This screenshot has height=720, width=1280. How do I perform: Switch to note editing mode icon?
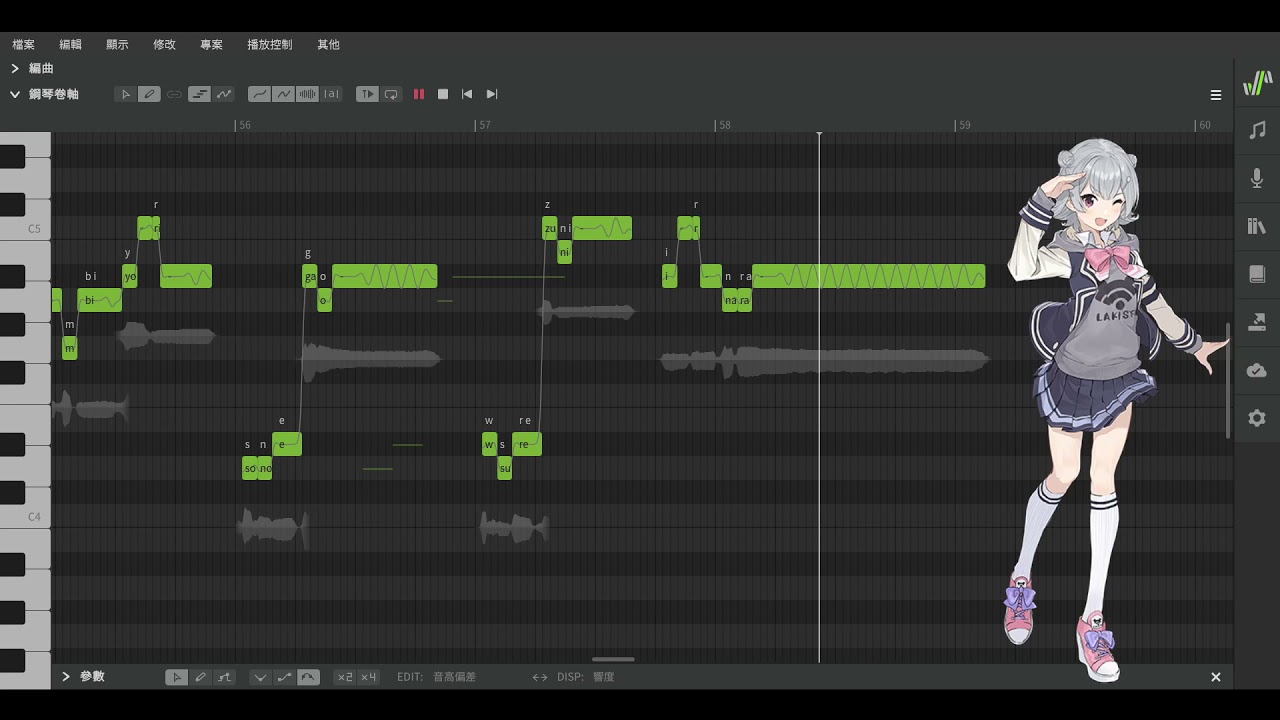pyautogui.click(x=199, y=94)
